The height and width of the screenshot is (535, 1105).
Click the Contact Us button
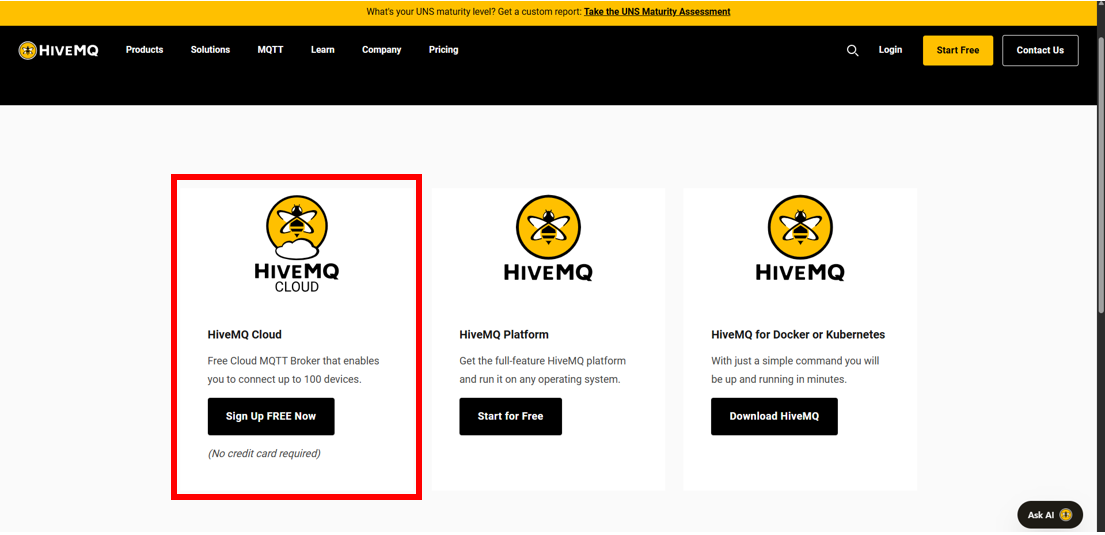(x=1040, y=51)
